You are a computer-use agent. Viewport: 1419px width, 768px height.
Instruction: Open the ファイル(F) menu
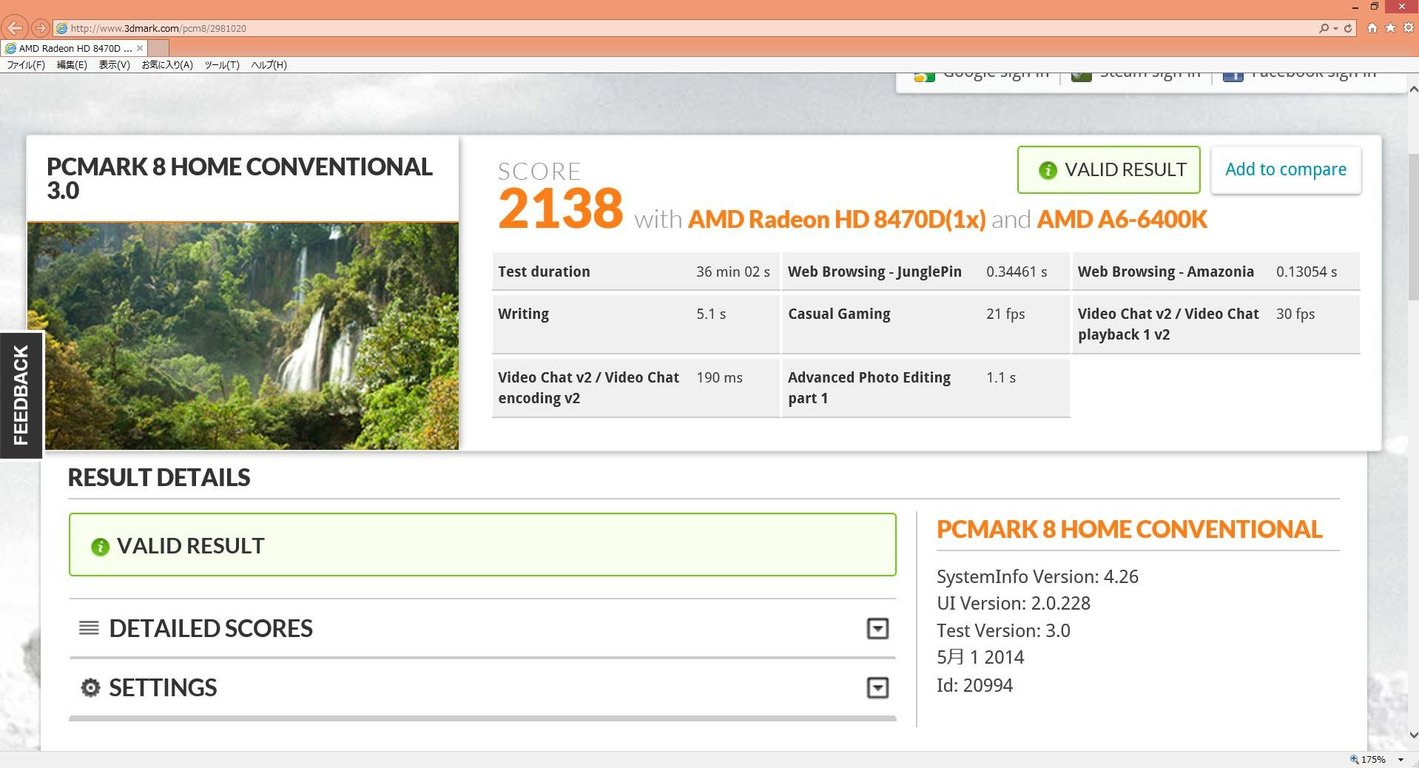click(26, 65)
